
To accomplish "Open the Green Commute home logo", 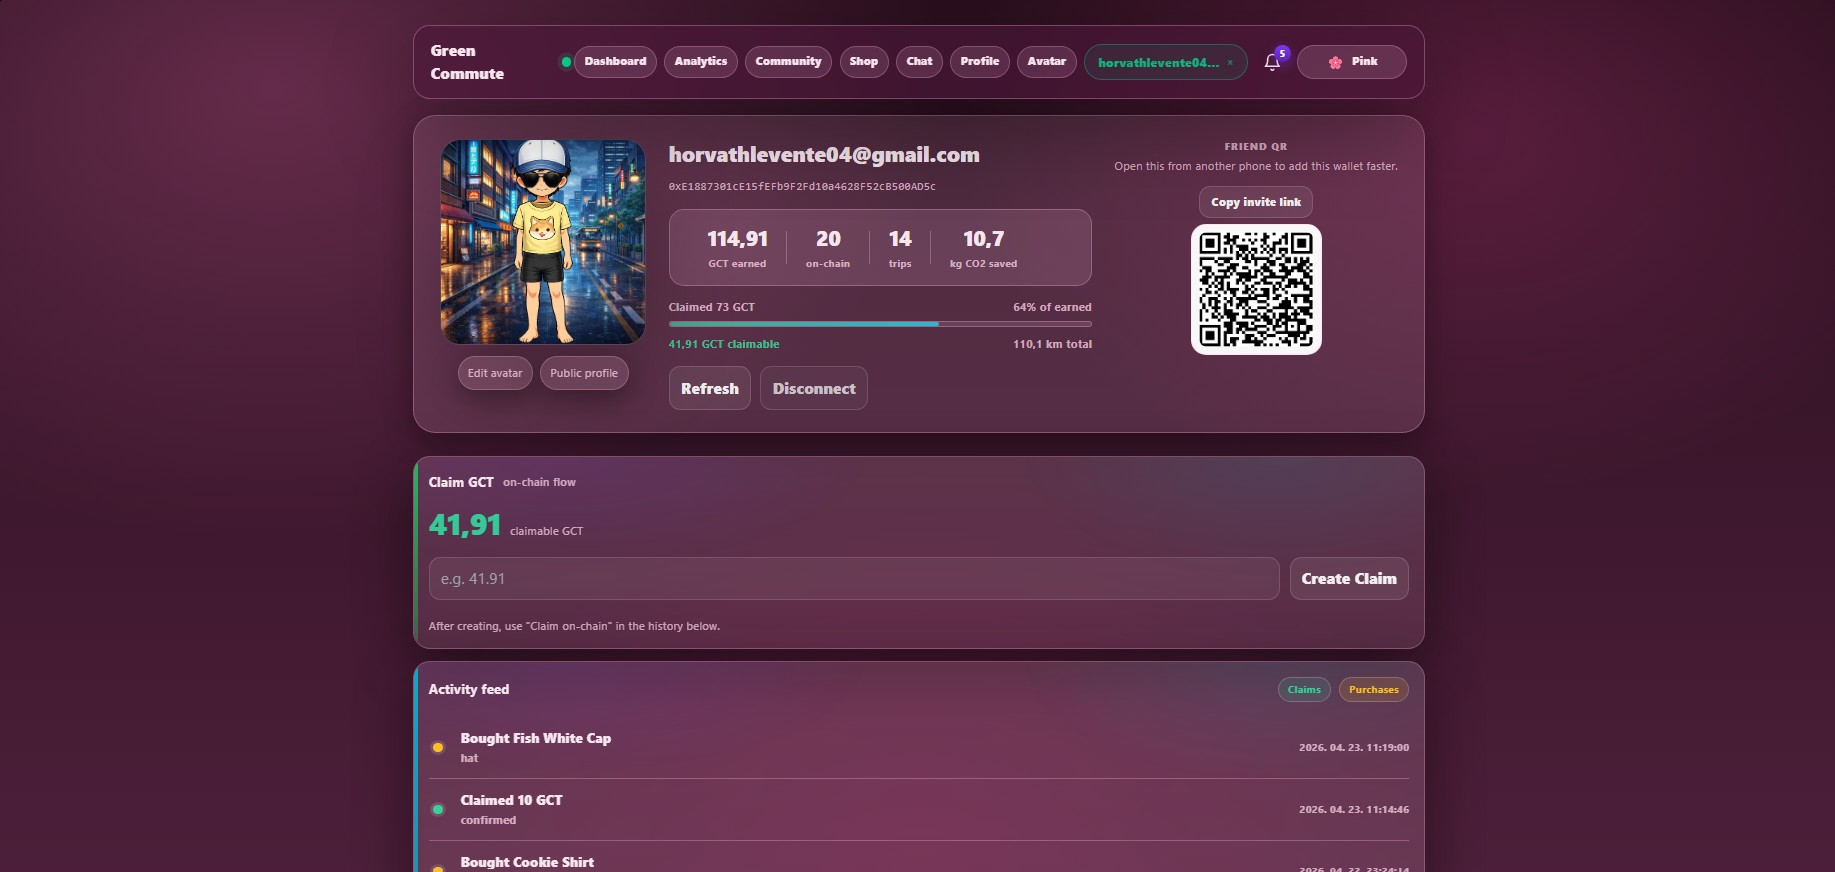I will pos(467,62).
